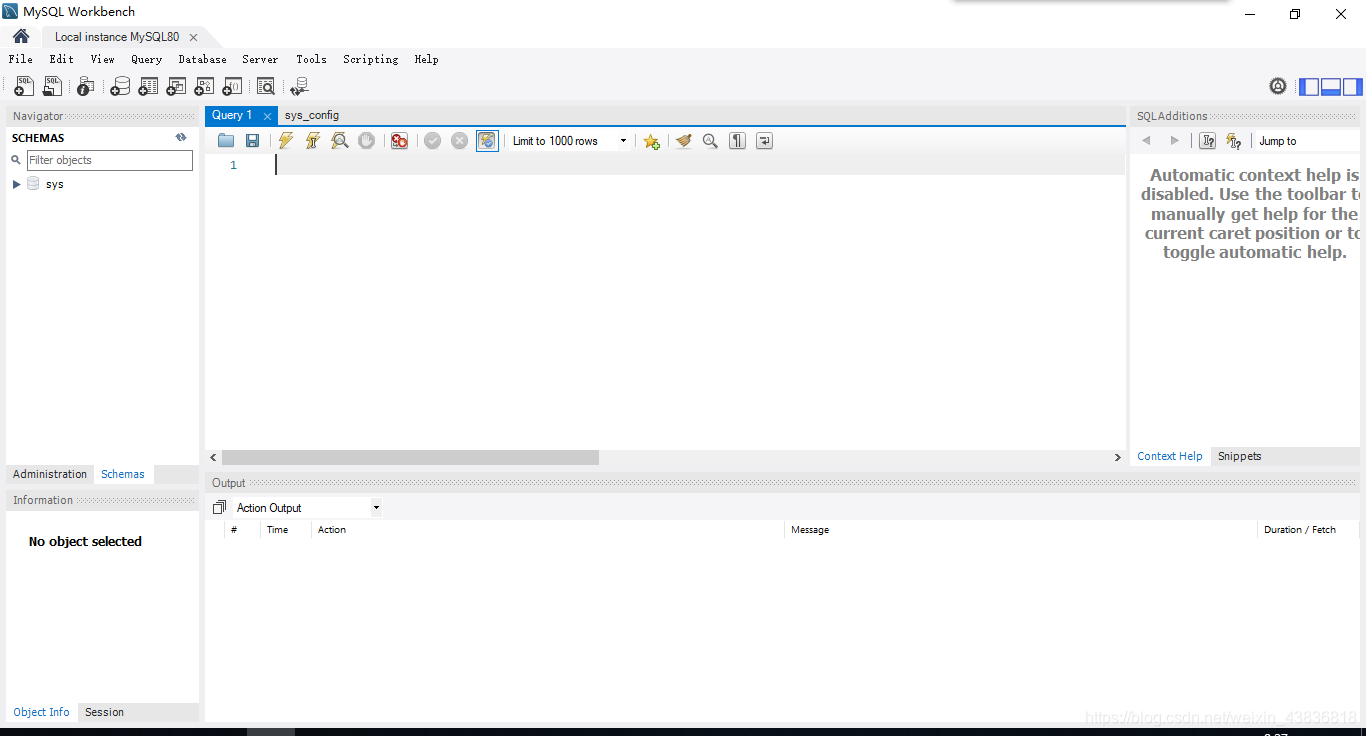Run EXPLAIN on the current statement
The height and width of the screenshot is (736, 1366).
340,141
